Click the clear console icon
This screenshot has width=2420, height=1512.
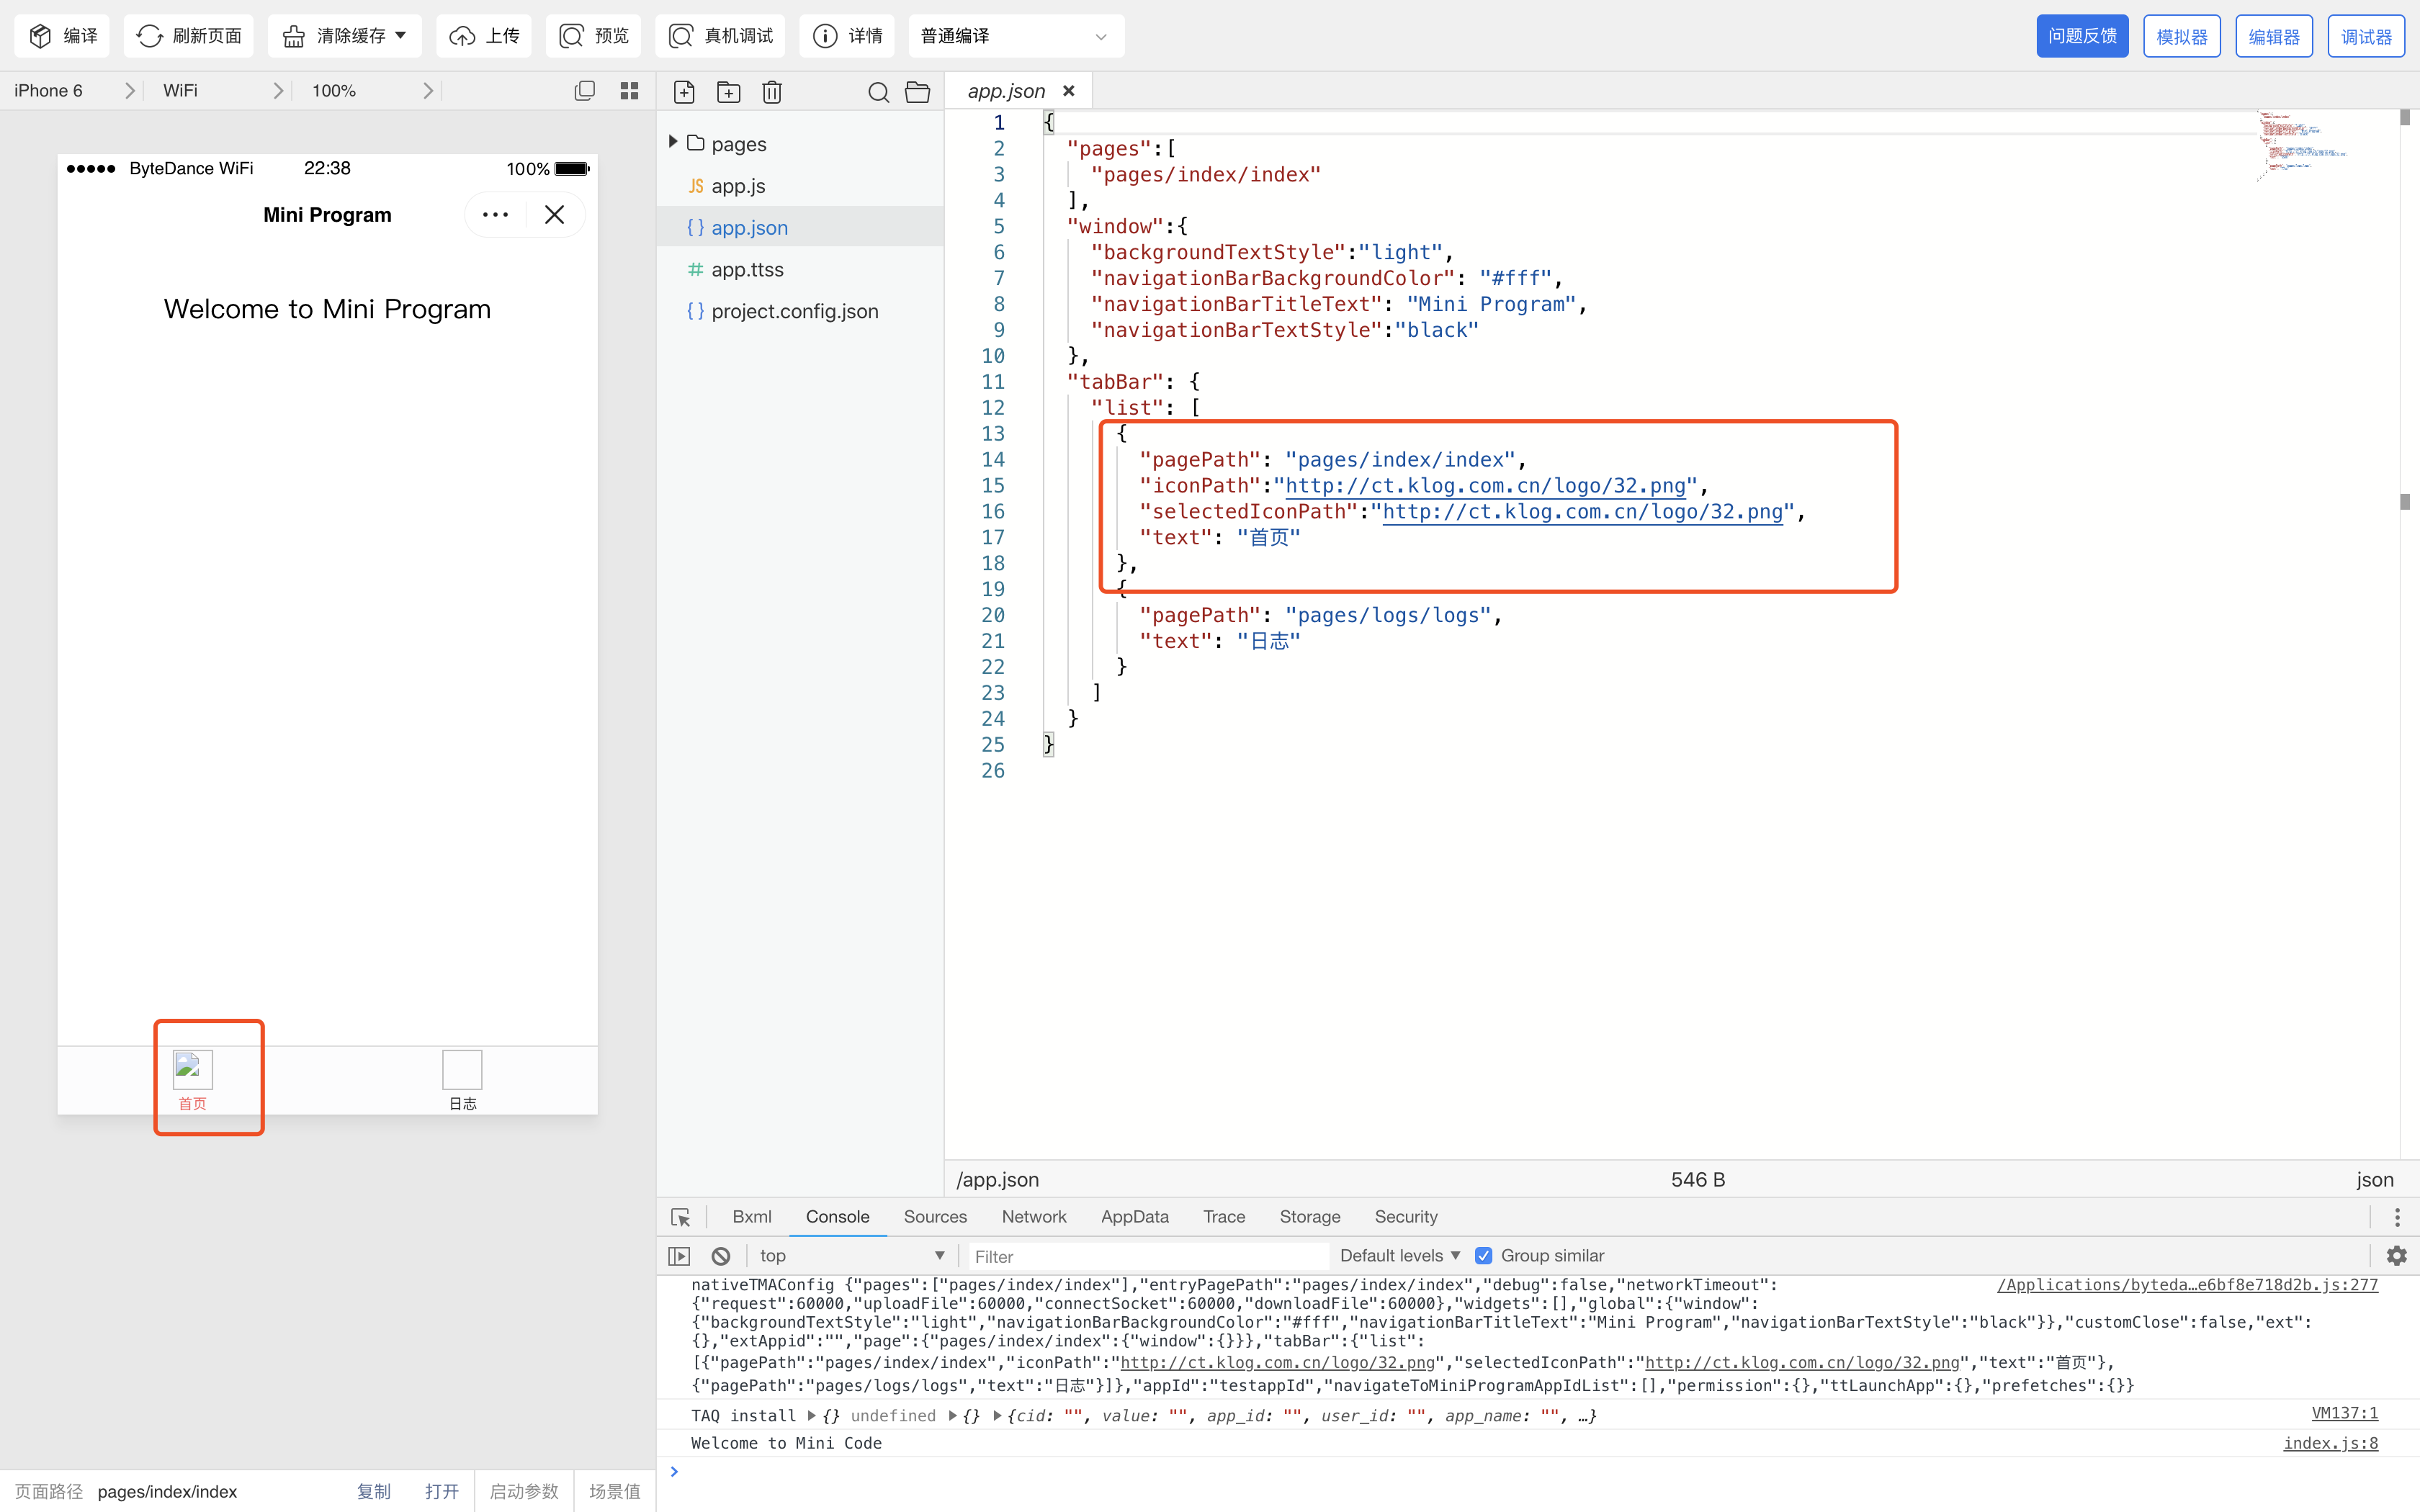721,1256
